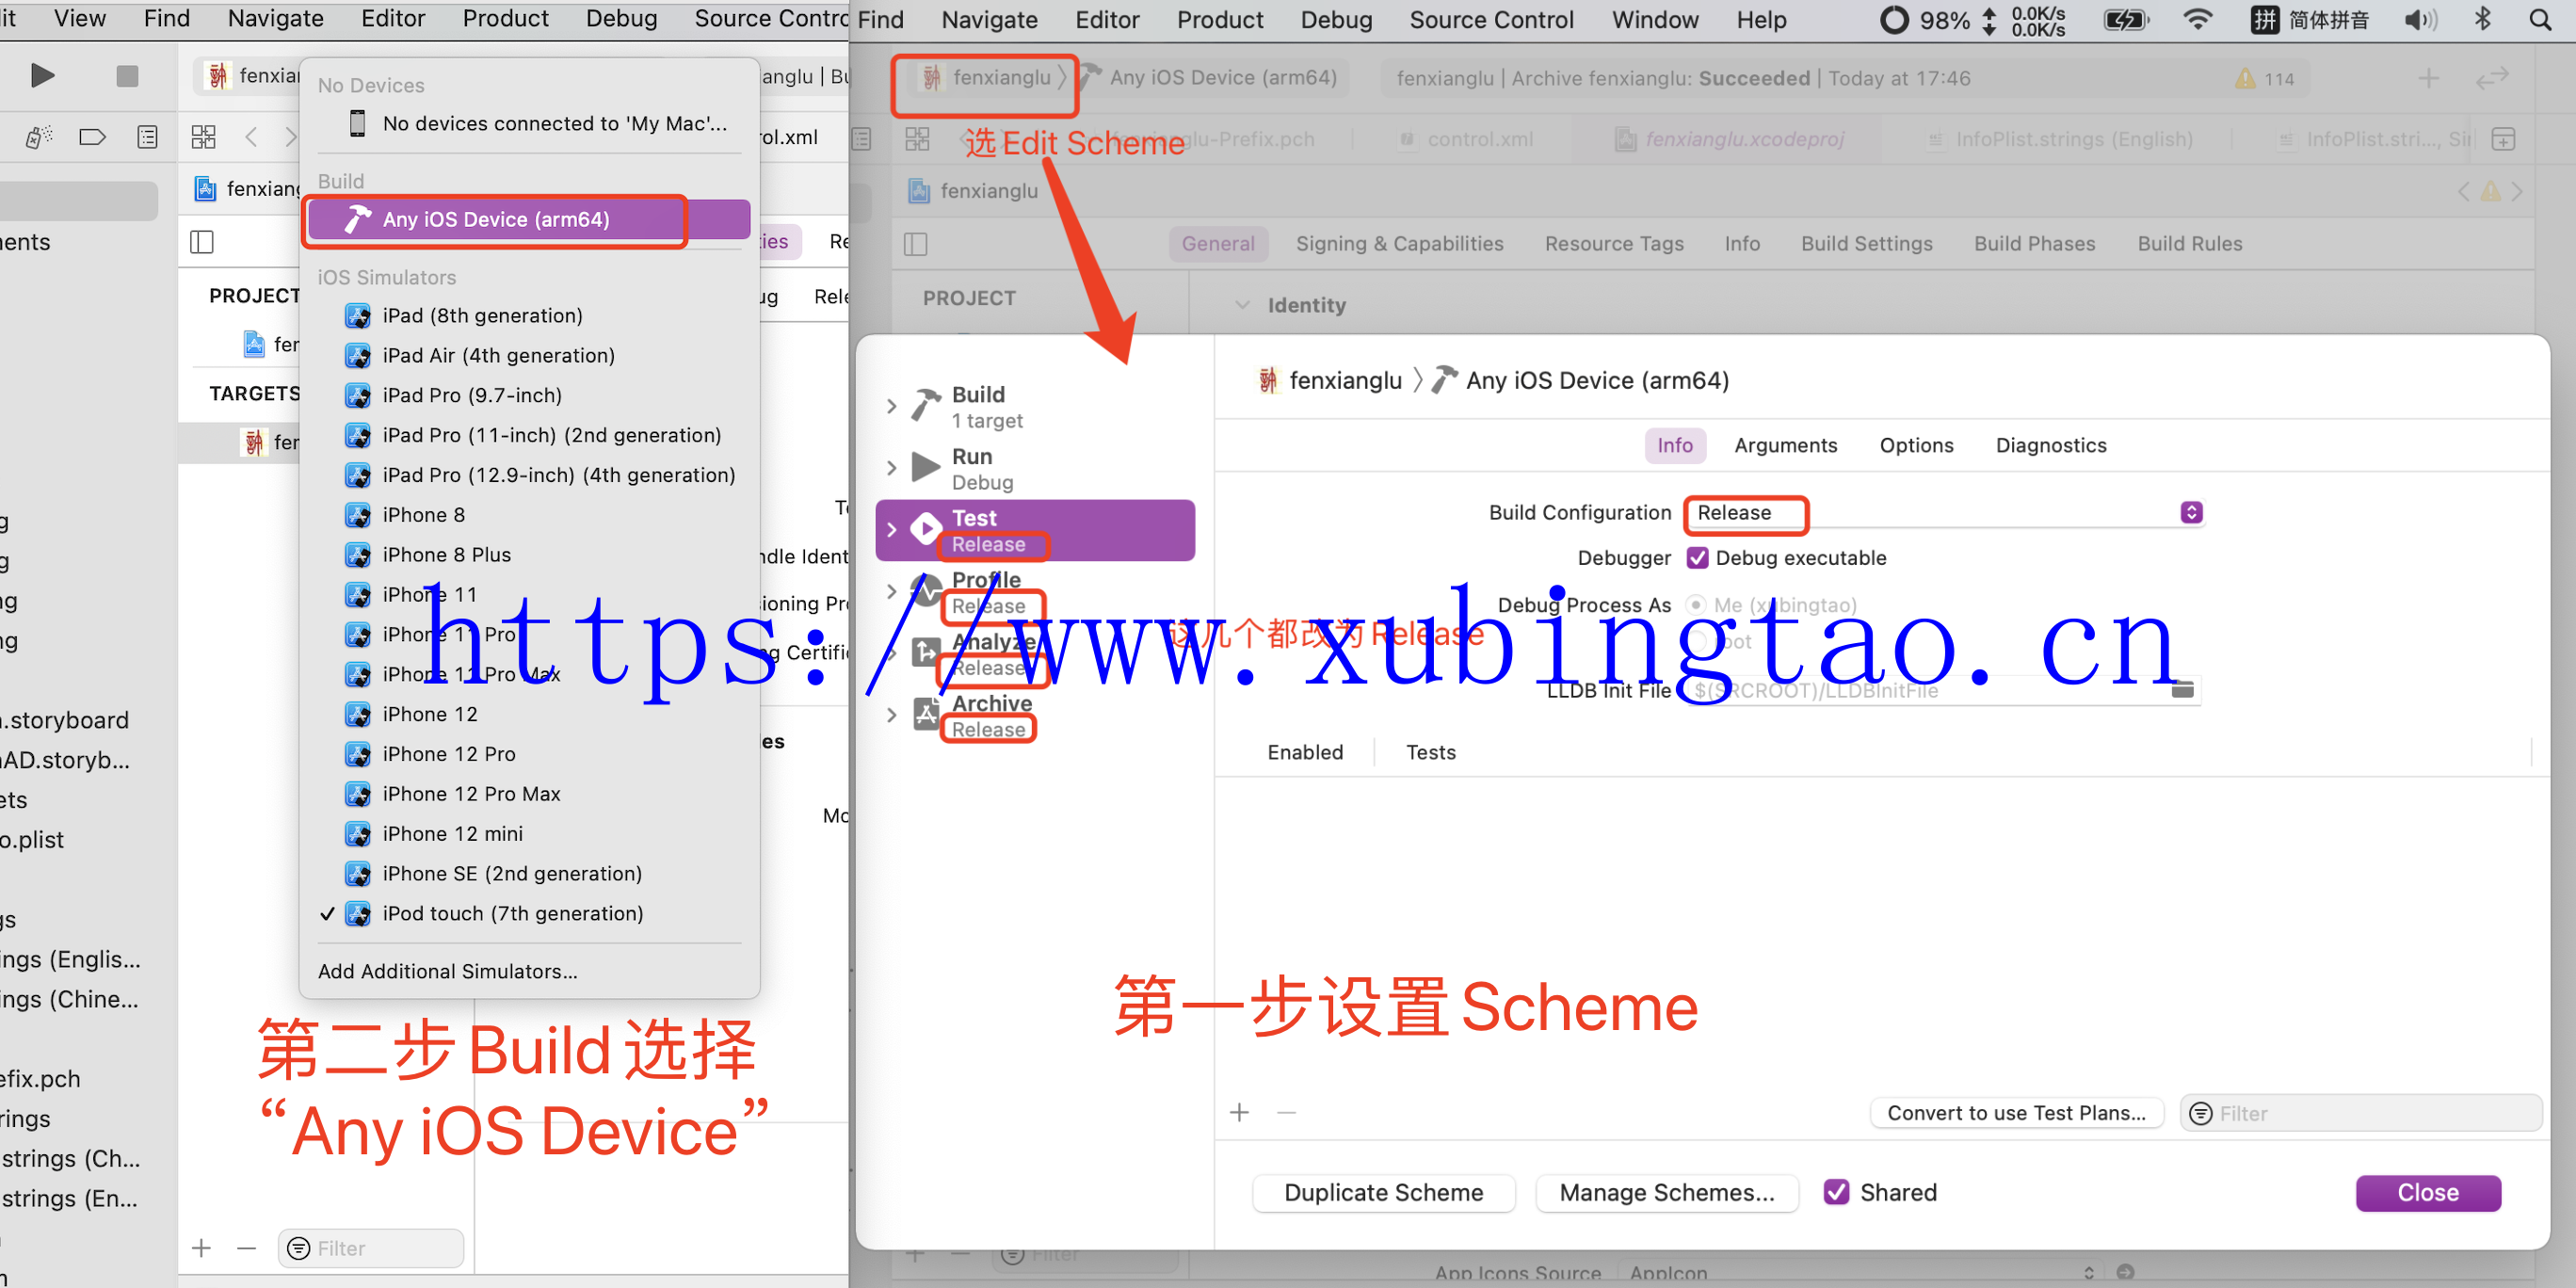This screenshot has width=2576, height=1288.
Task: Toggle the Debug executable checkbox
Action: click(x=1697, y=558)
